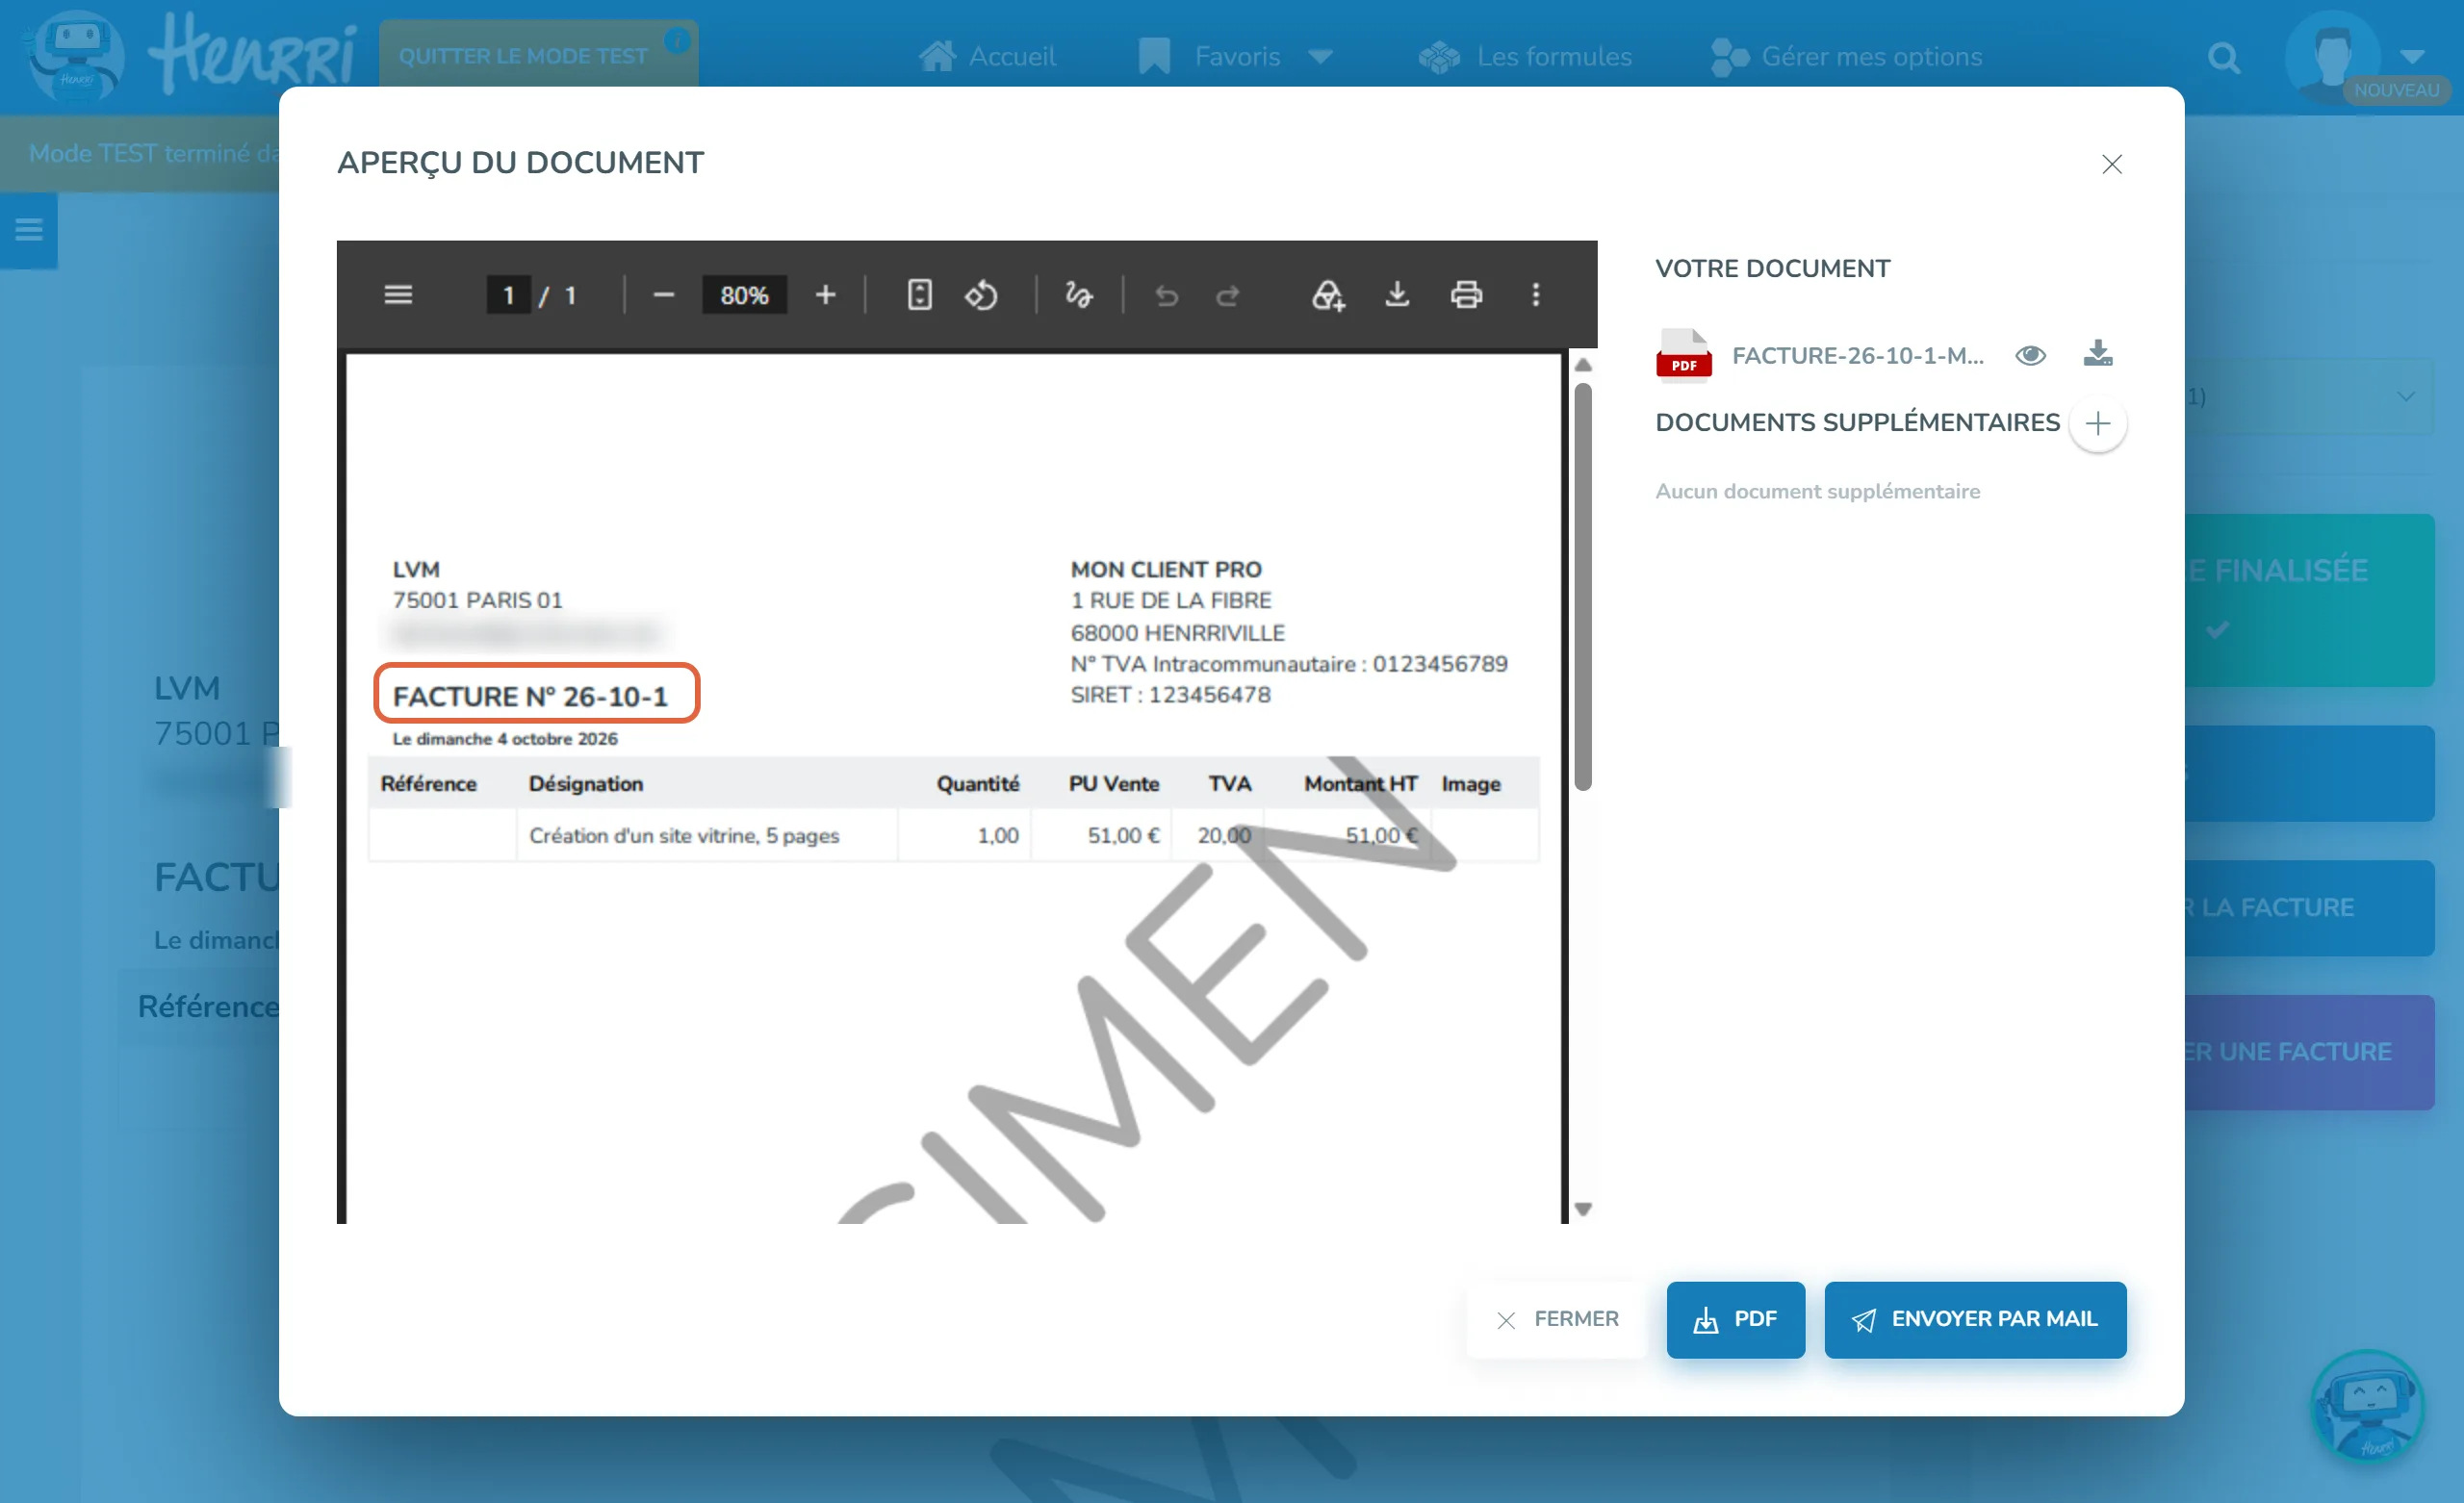Zoom out with the minus icon

663,295
